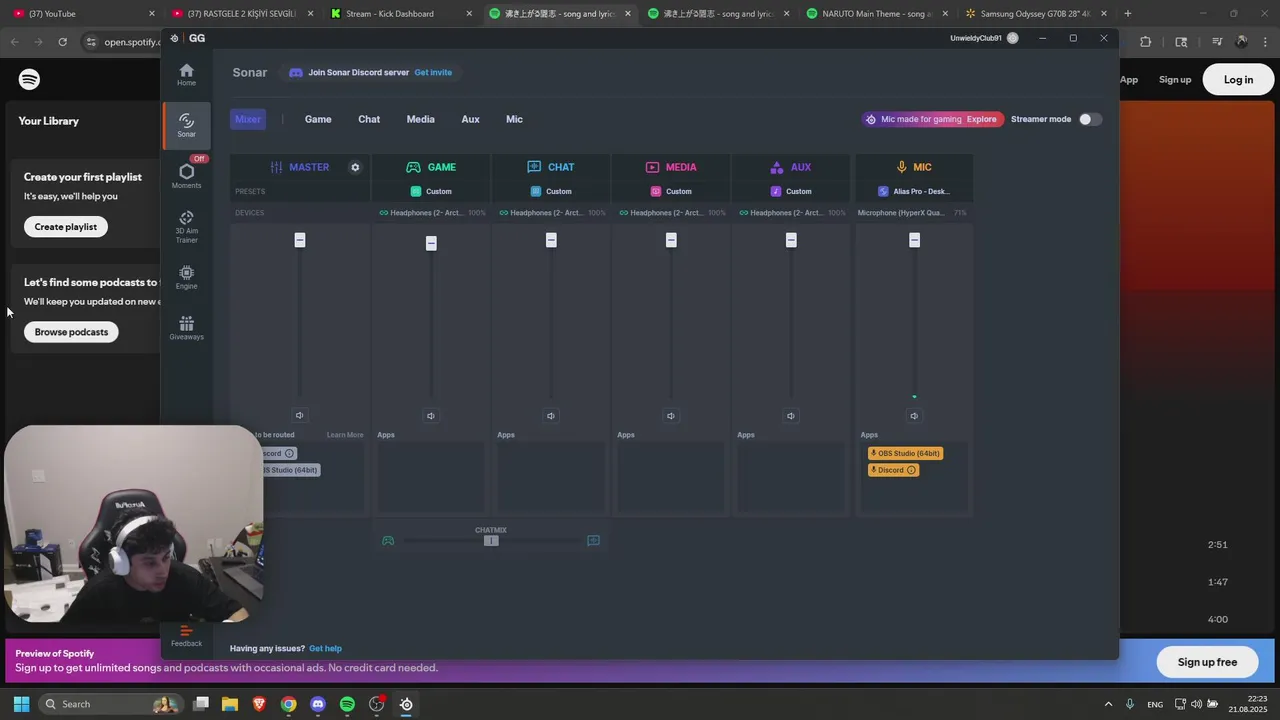This screenshot has height=720, width=1280.
Task: Mute the Master channel speaker icon
Action: click(x=299, y=415)
